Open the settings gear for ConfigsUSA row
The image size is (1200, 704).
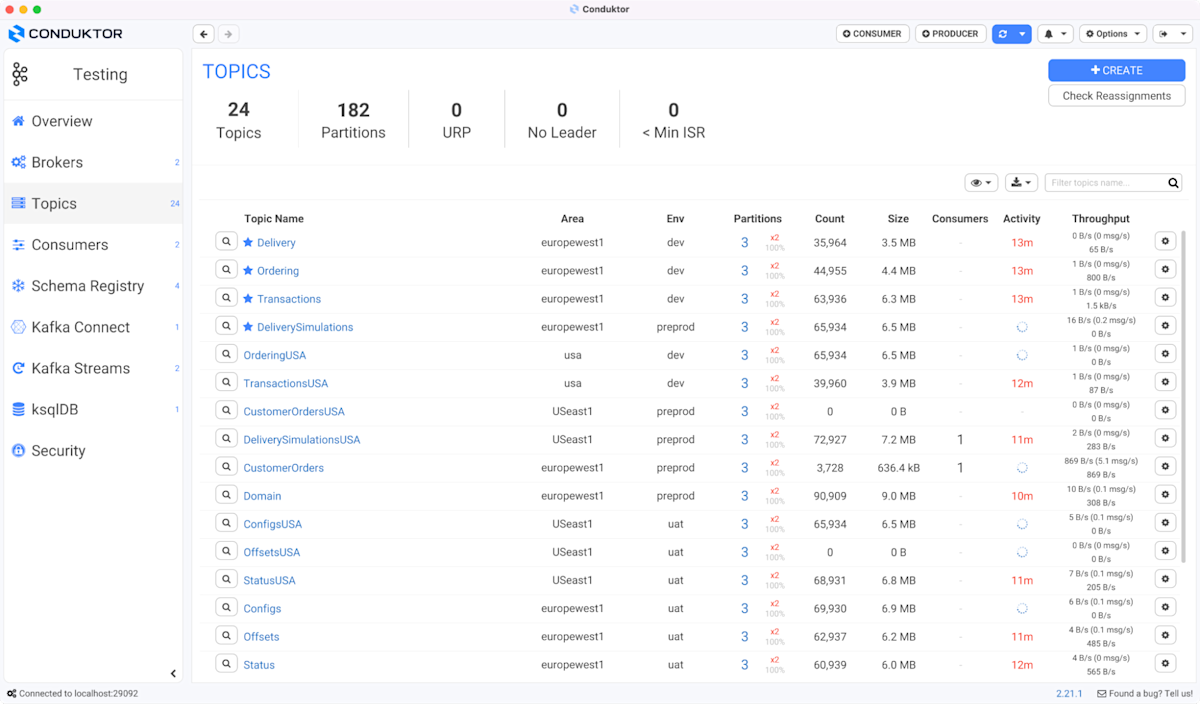tap(1165, 522)
